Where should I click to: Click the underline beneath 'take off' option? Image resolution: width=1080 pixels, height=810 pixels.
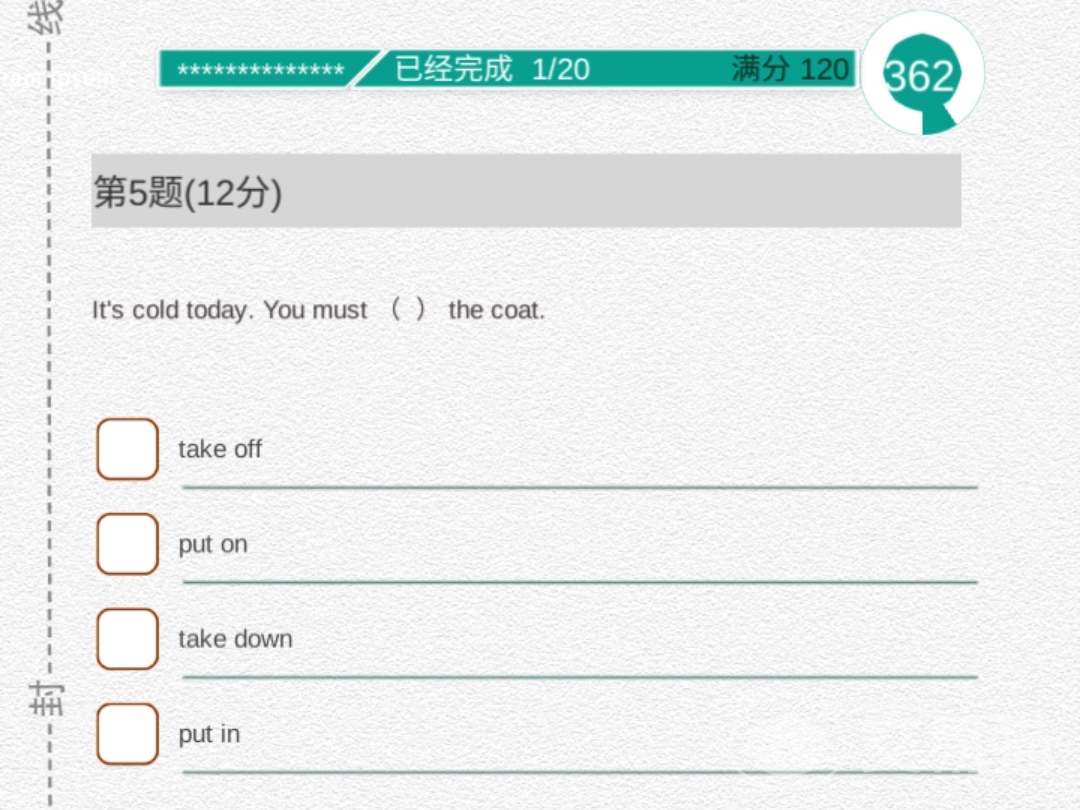[x=579, y=487]
